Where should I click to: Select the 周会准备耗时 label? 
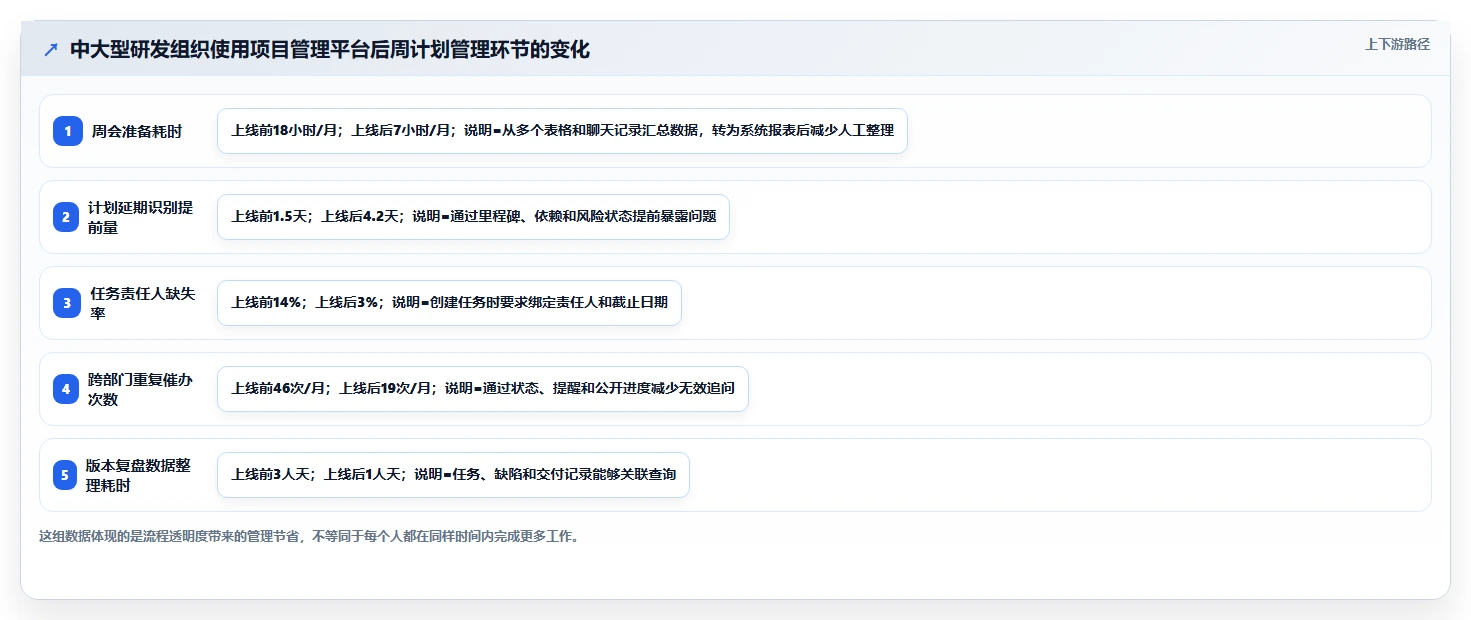[x=137, y=131]
